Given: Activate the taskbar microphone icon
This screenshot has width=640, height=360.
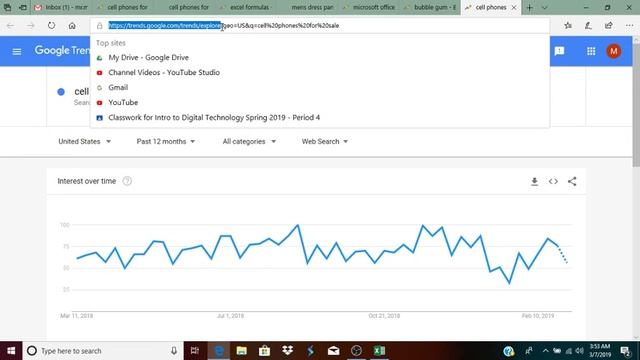Looking at the screenshot, I should click(x=174, y=351).
